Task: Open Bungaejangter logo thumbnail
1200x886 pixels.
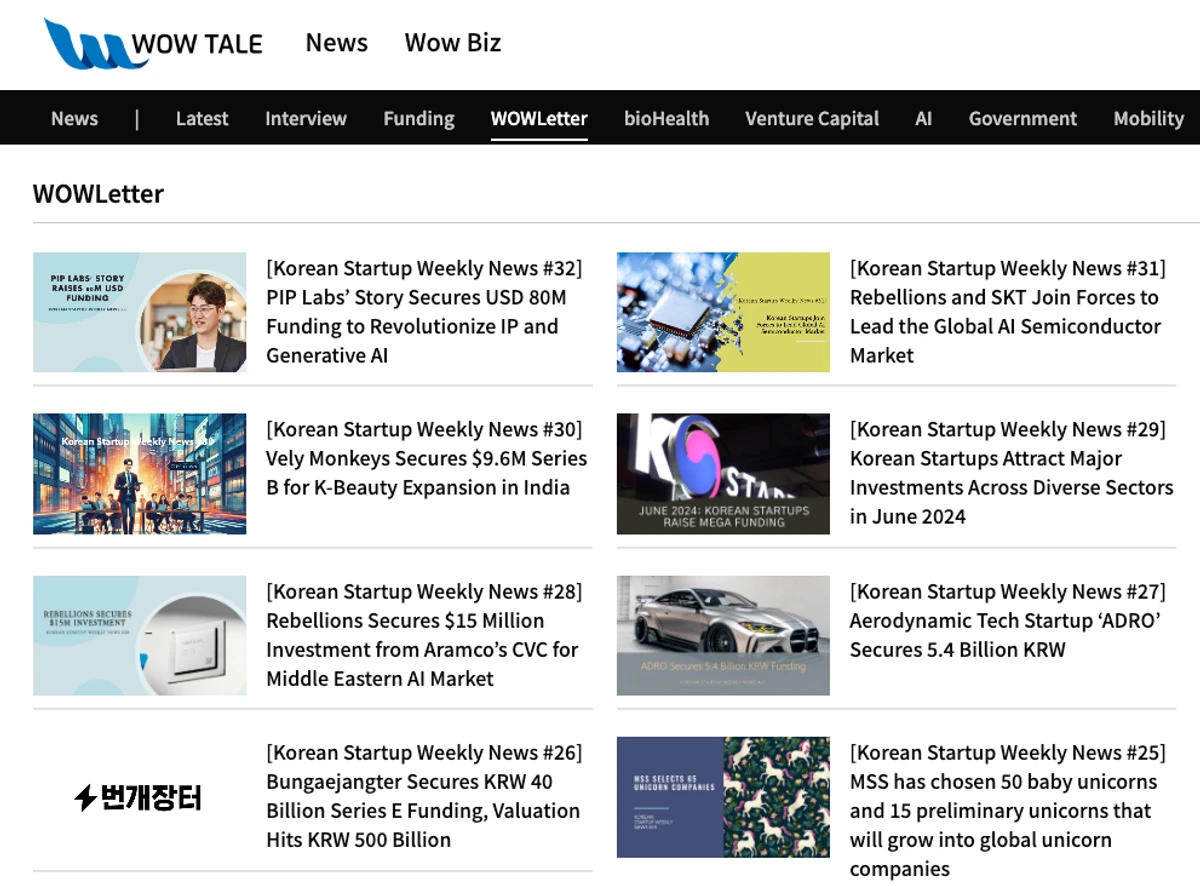Action: (x=139, y=797)
